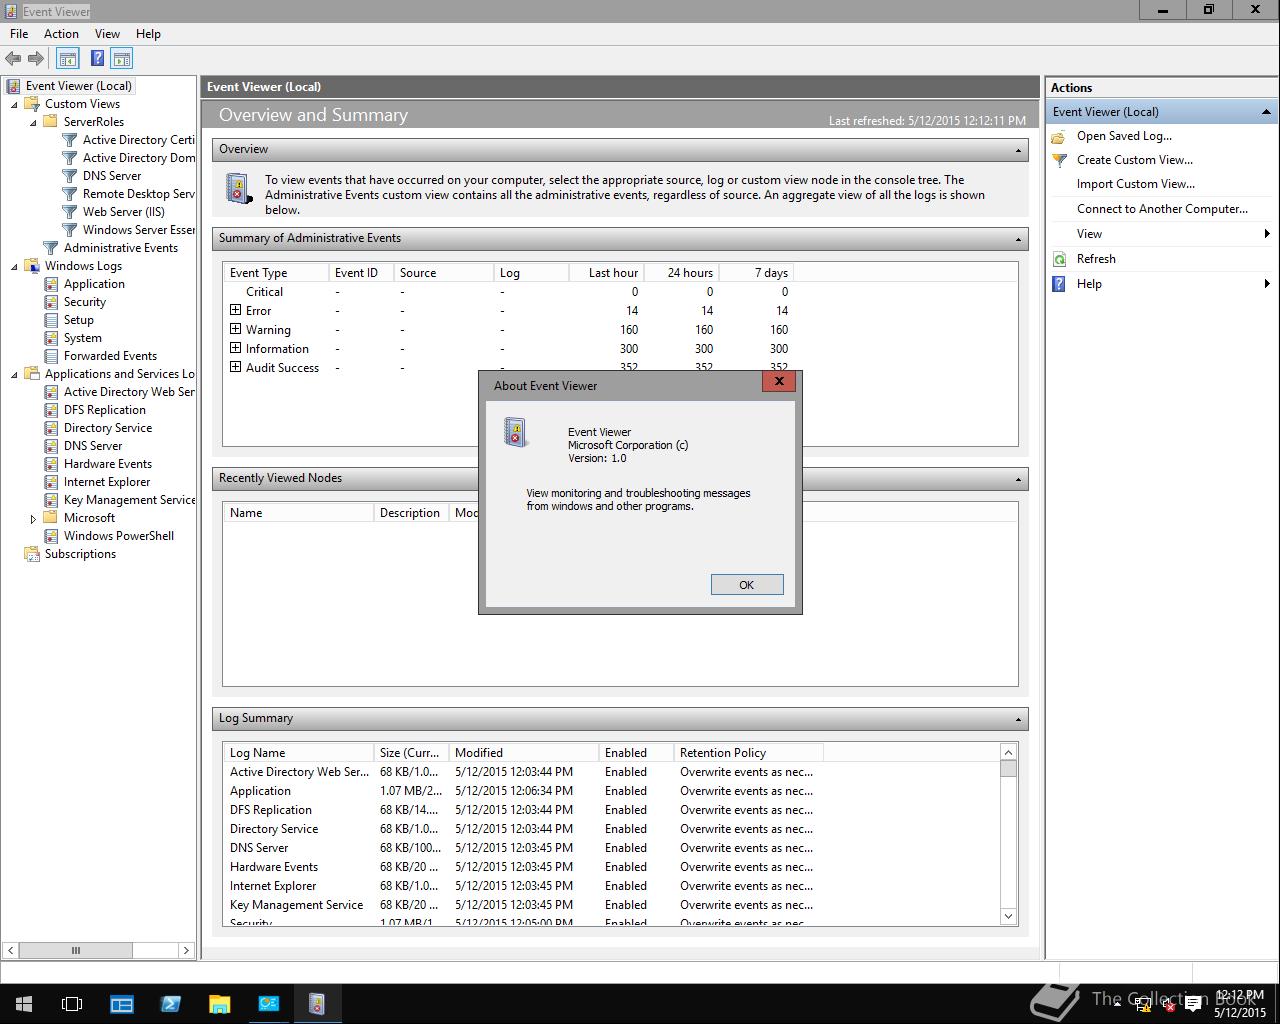Open the Help menu in menu bar

tap(148, 34)
